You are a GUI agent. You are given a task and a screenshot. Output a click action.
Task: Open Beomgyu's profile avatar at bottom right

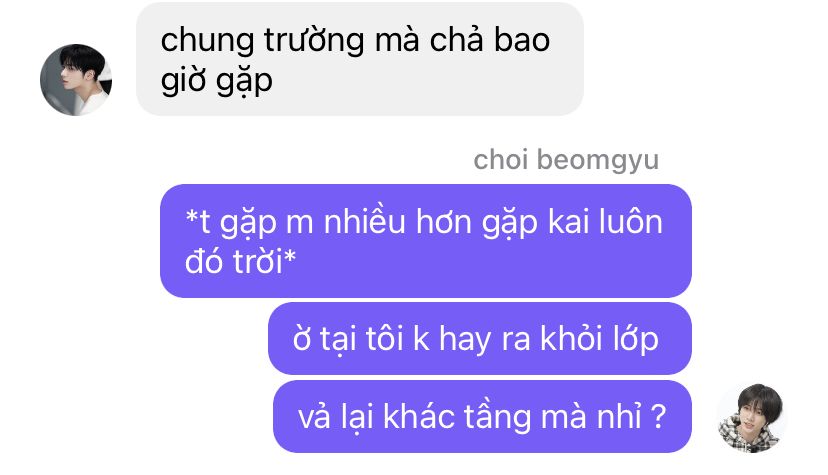[752, 418]
